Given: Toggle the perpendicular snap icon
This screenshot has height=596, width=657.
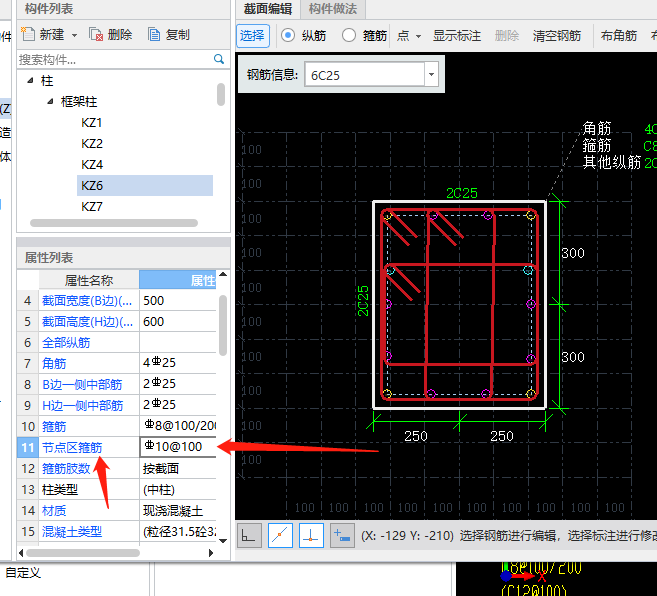Looking at the screenshot, I should [311, 535].
